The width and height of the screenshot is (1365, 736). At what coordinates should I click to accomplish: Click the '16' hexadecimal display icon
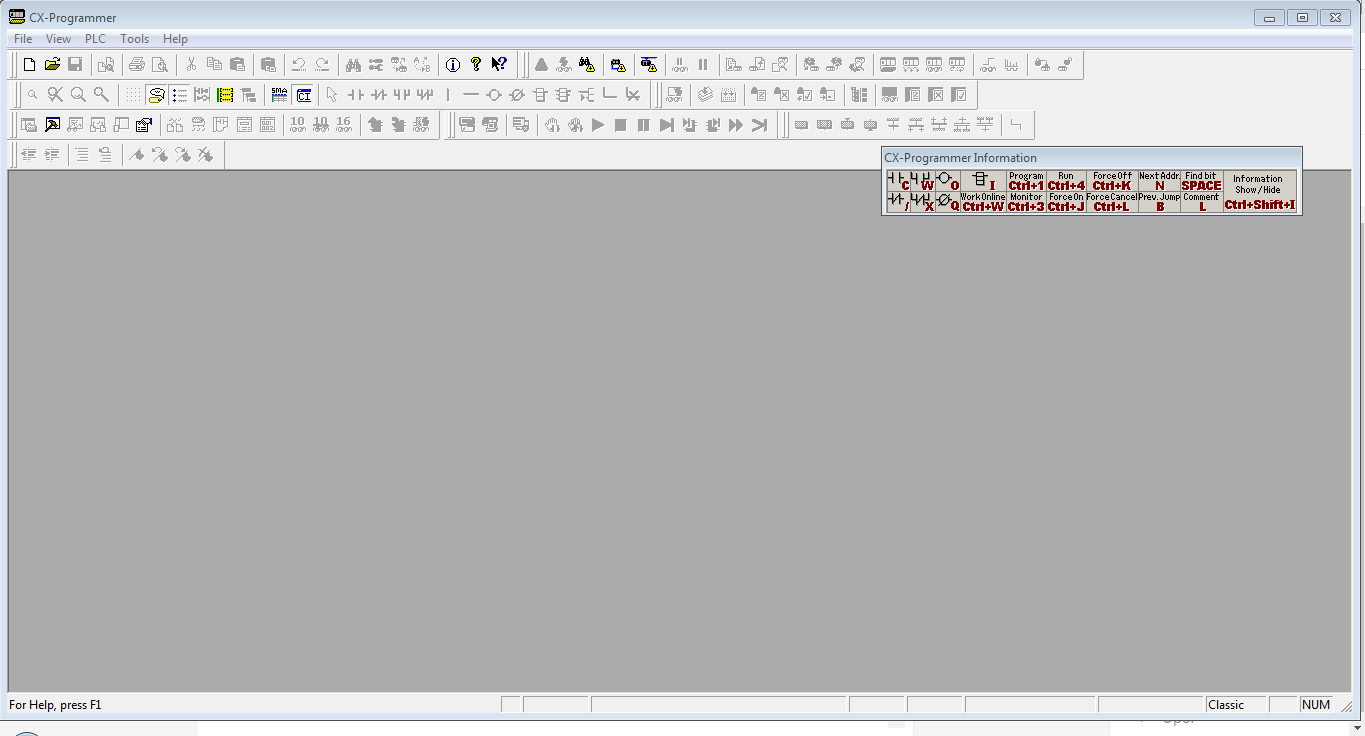344,125
